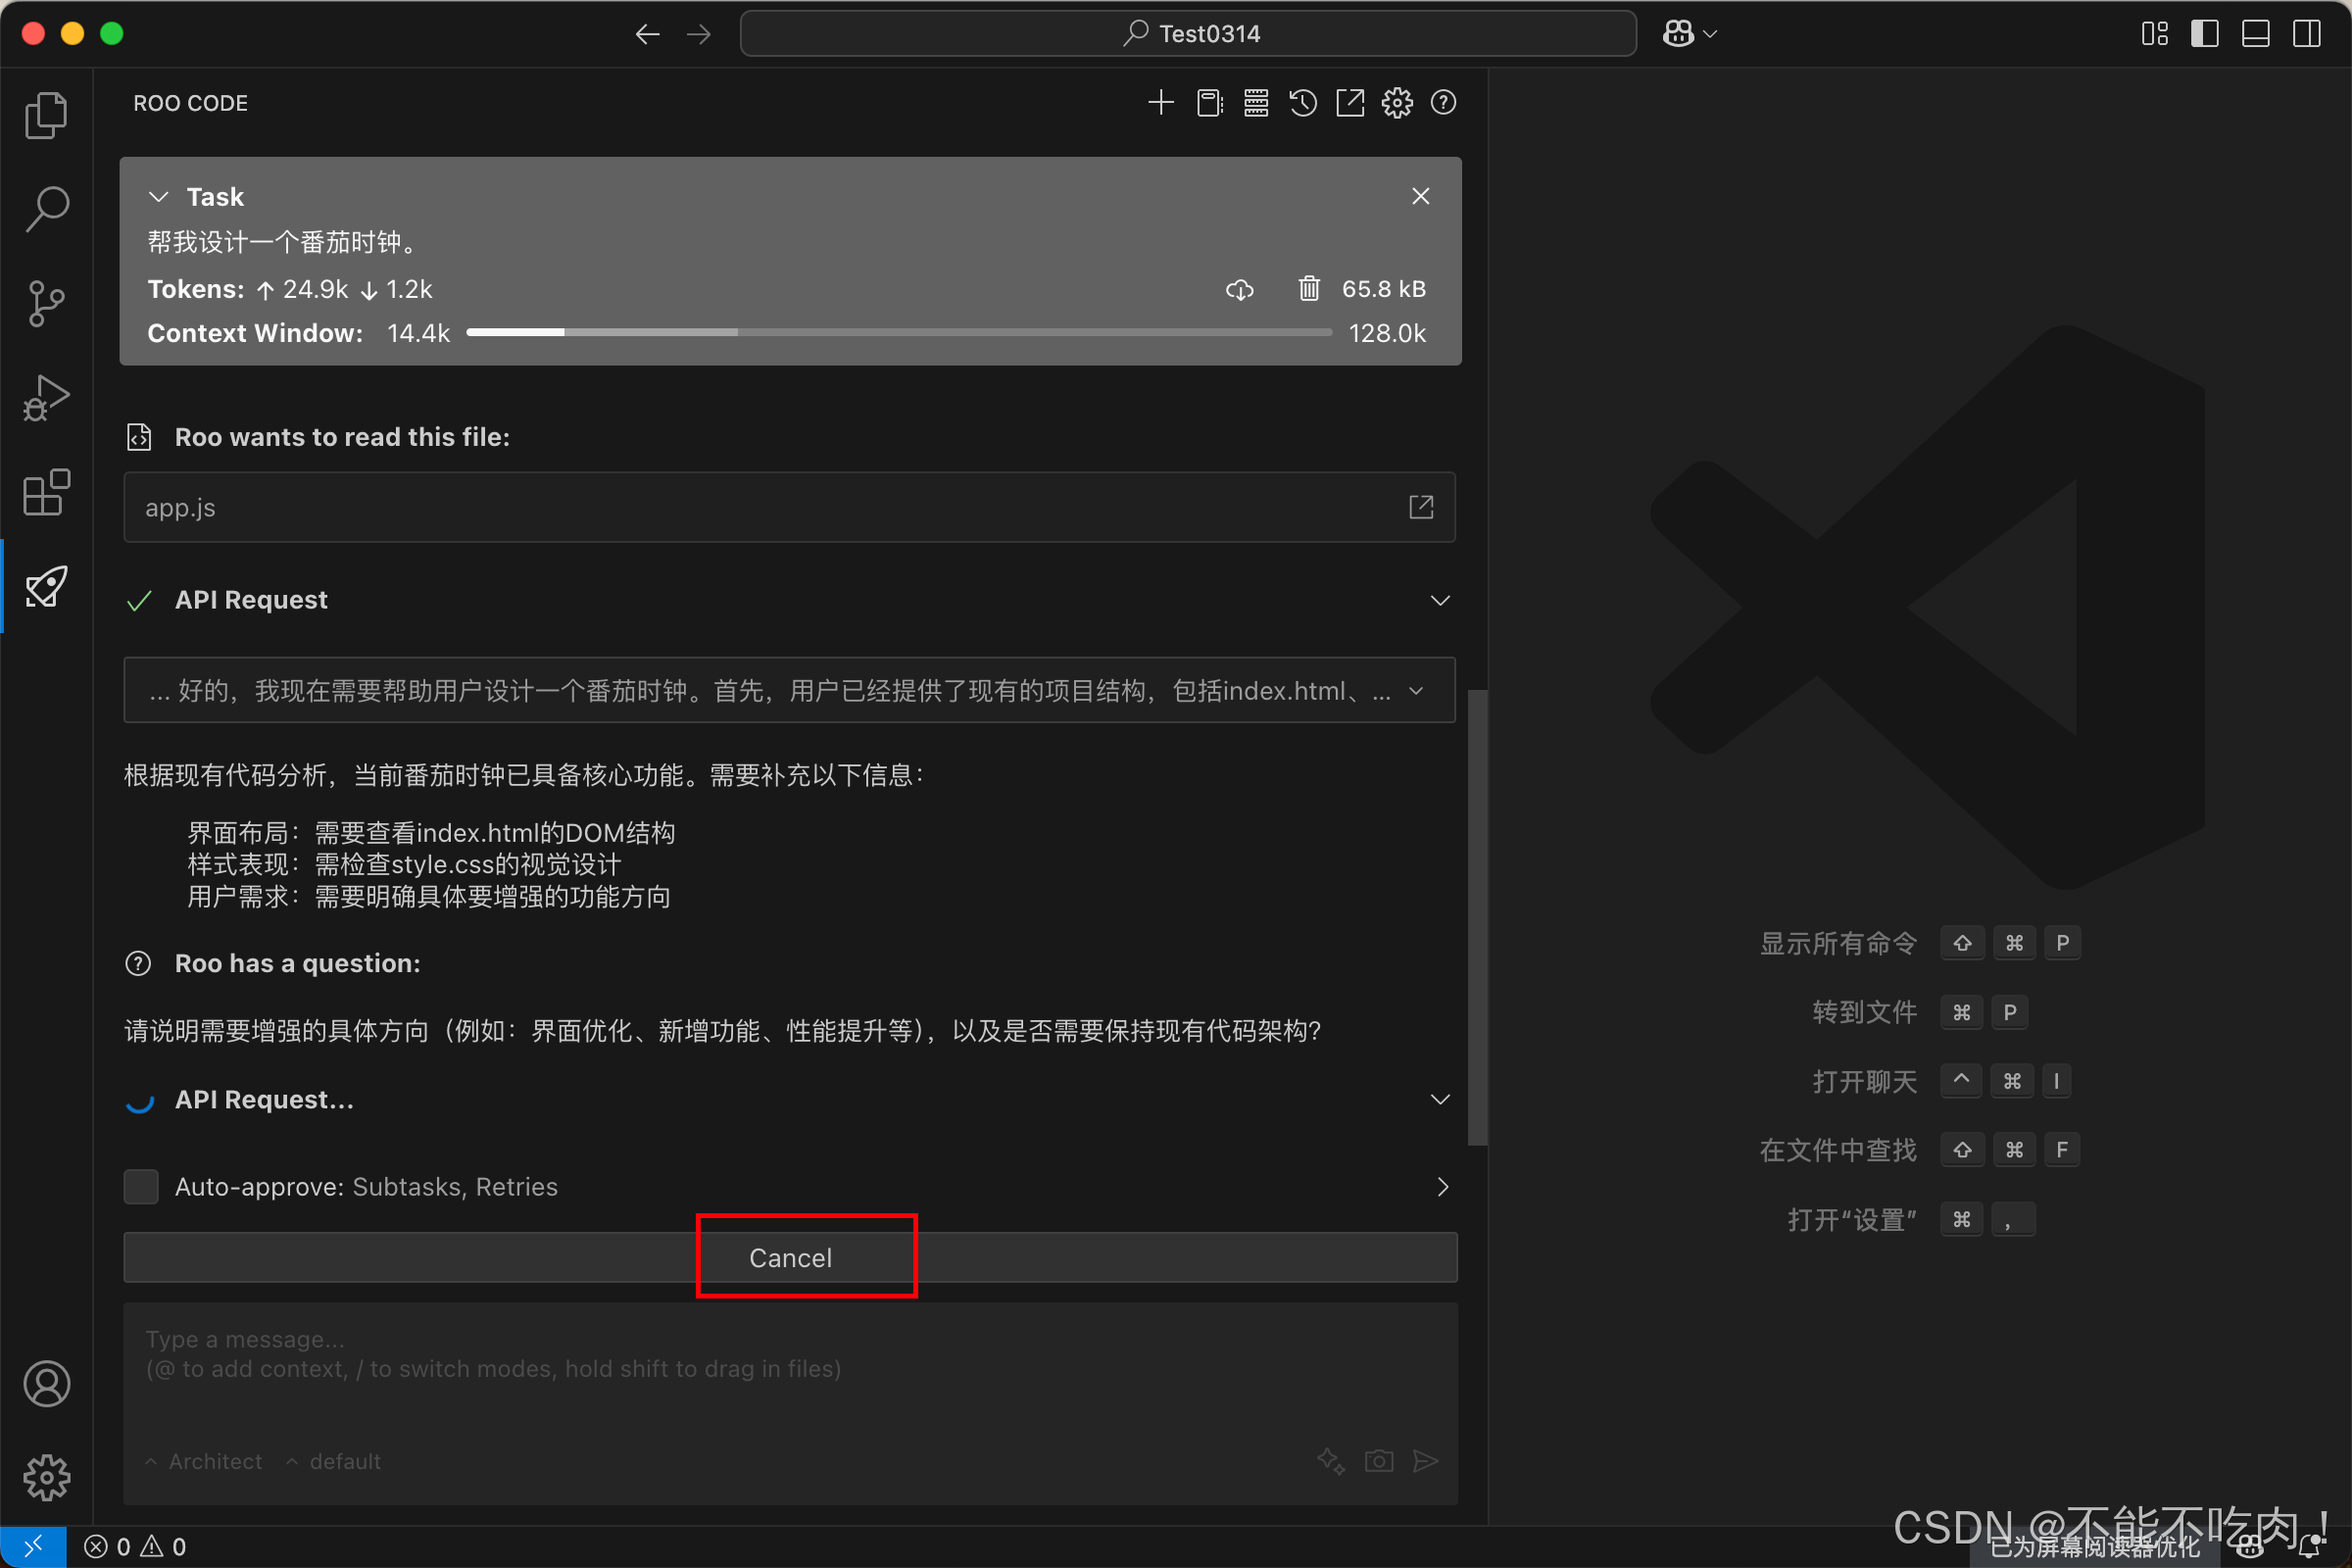The height and width of the screenshot is (1568, 2352).
Task: Click the Roo Code history icon
Action: point(1302,103)
